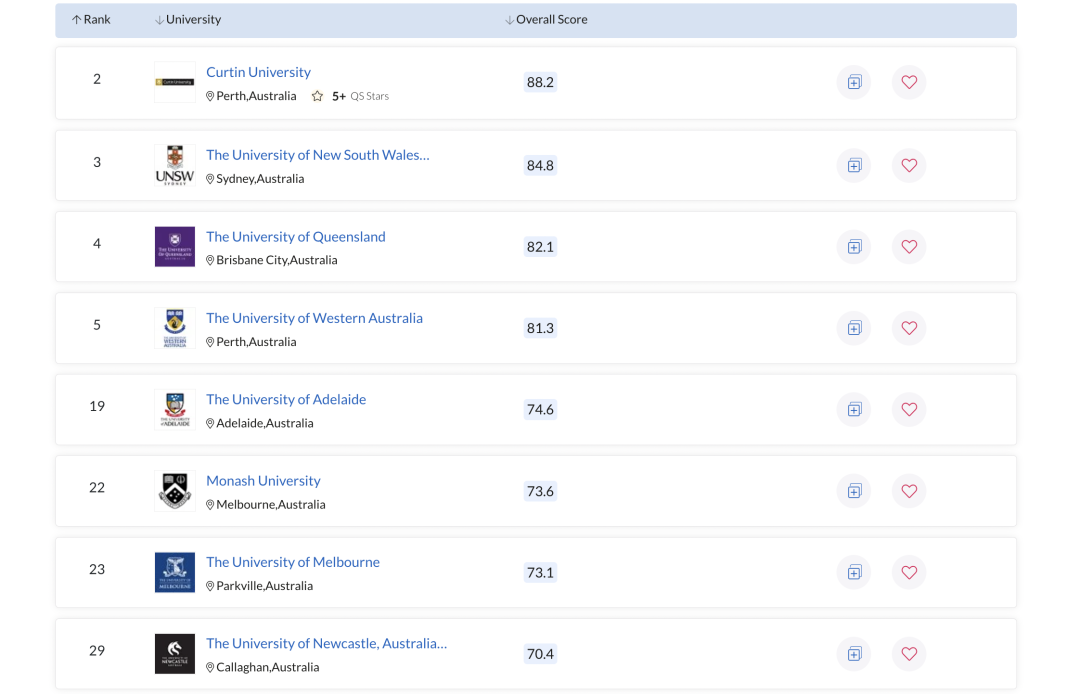
Task: Add Curtin University to compare list
Action: pos(854,82)
